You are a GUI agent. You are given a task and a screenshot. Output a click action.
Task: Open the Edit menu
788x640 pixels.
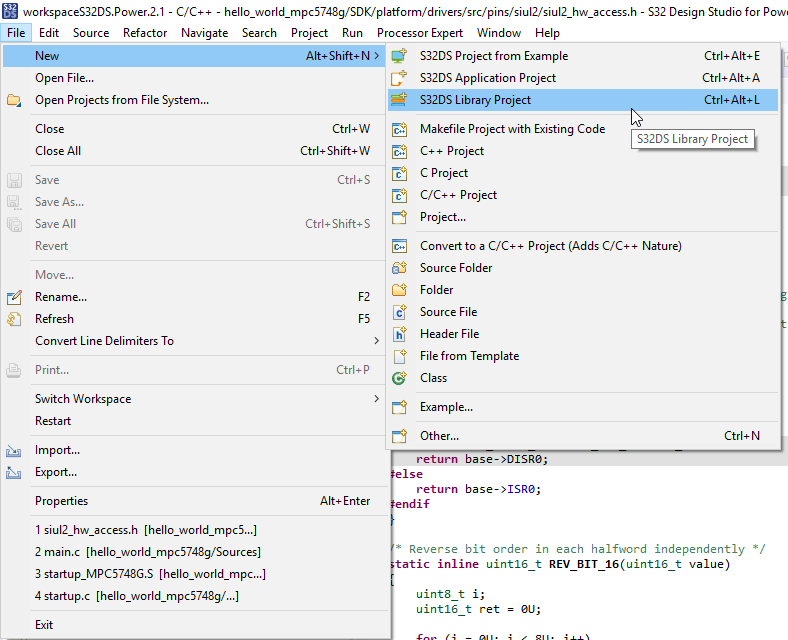[x=49, y=33]
